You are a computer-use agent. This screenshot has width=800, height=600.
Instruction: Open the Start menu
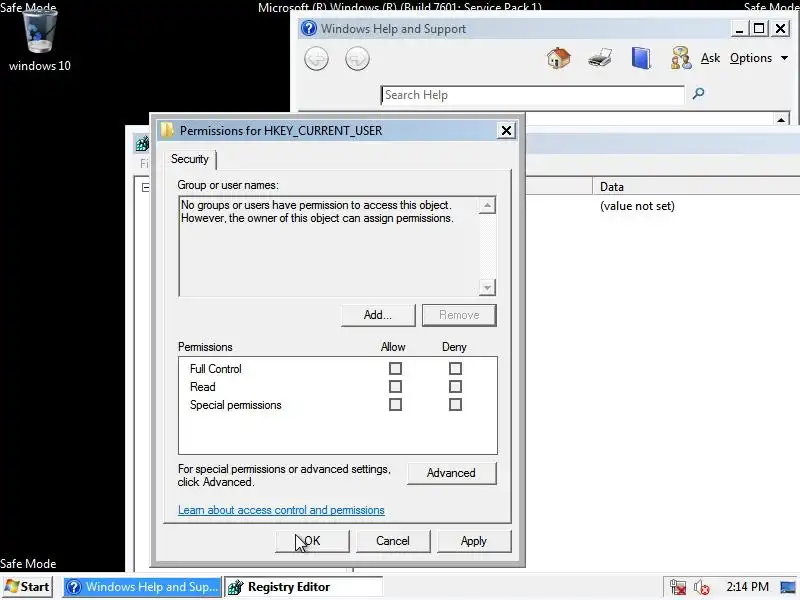[x=27, y=587]
